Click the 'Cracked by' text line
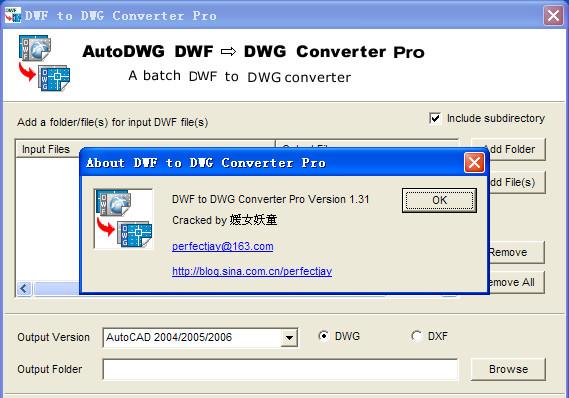569x398 pixels. [x=225, y=220]
